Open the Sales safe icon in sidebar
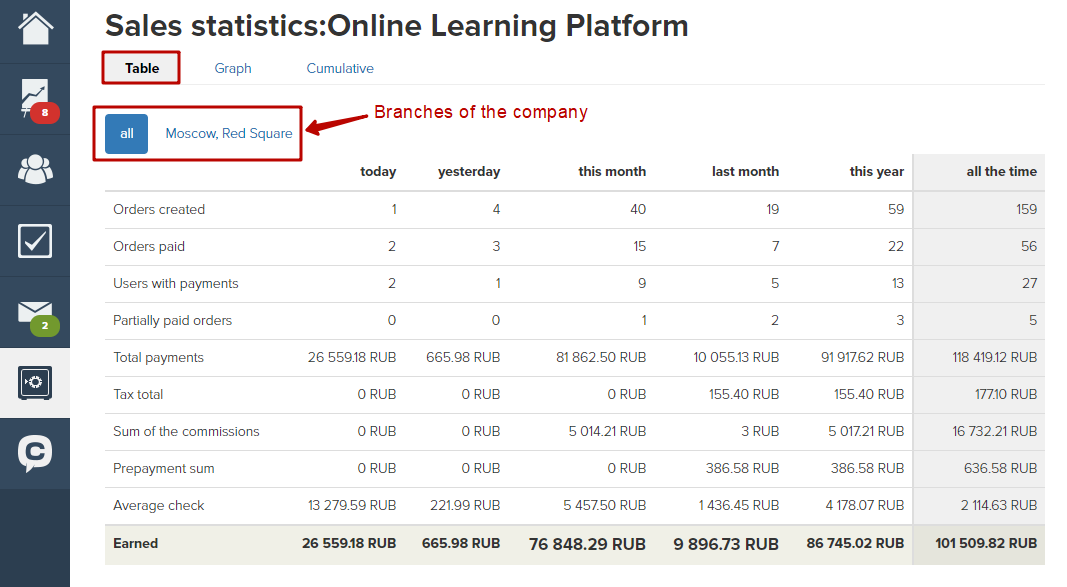The width and height of the screenshot is (1067, 587). 35,383
